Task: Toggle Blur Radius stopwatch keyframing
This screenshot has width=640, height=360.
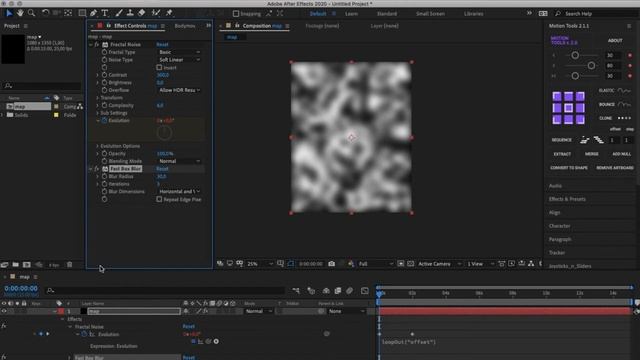Action: click(x=104, y=176)
